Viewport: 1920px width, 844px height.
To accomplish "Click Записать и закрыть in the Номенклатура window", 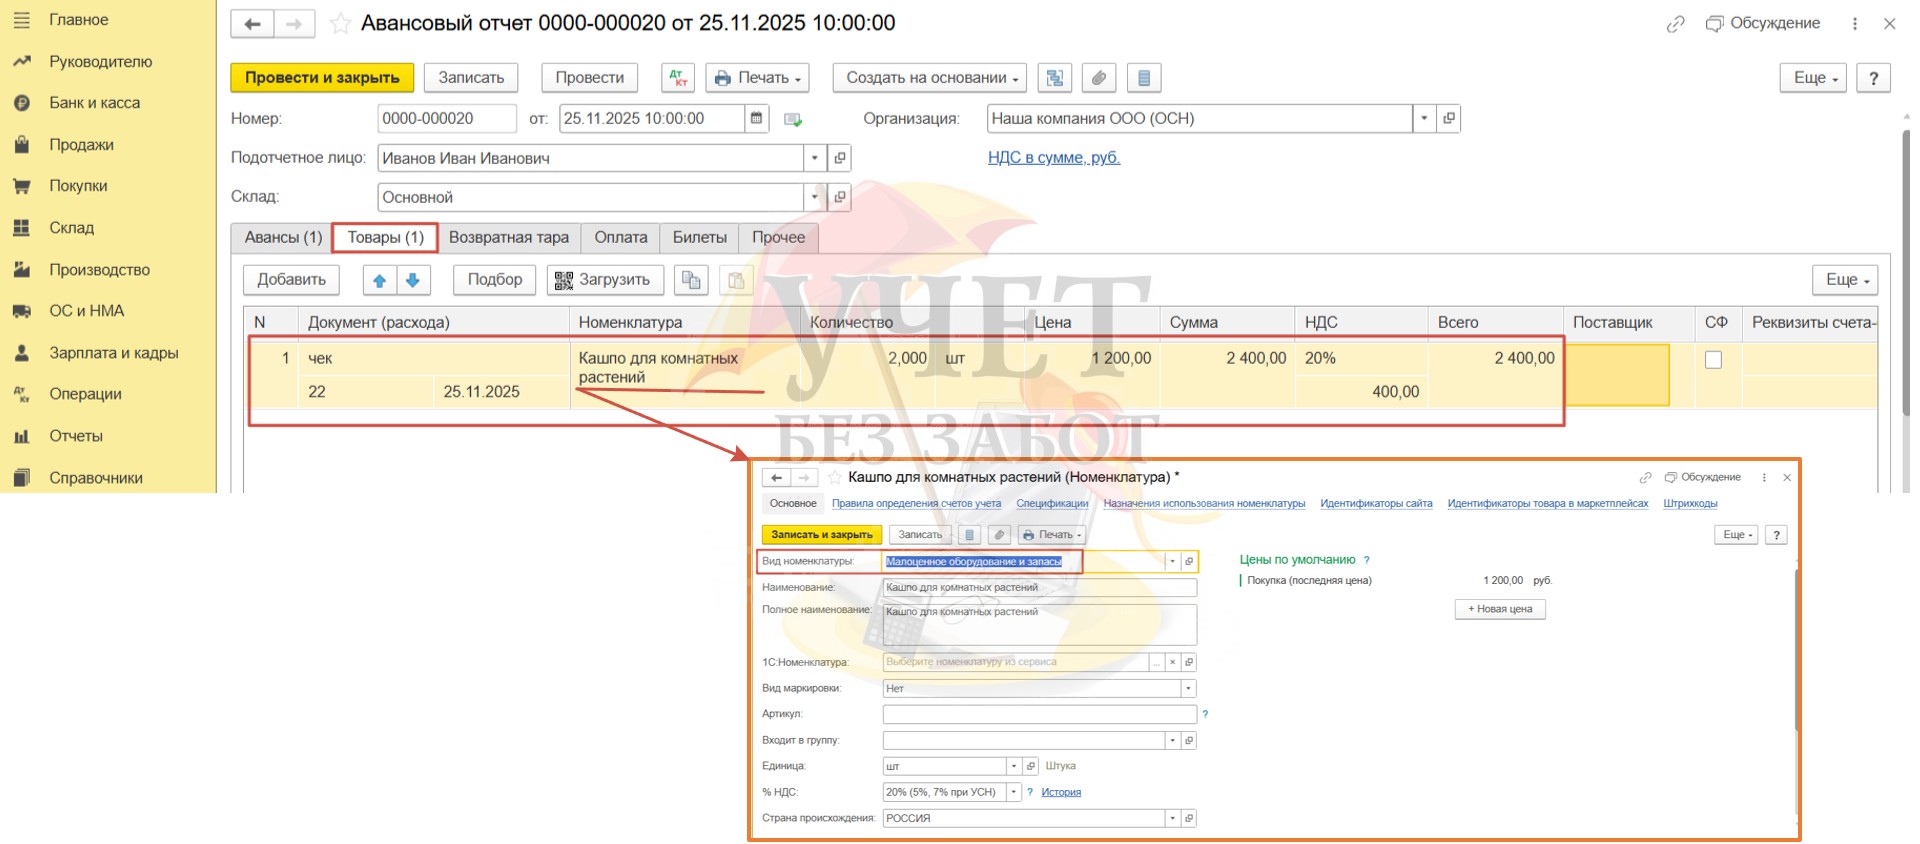I will tap(822, 535).
